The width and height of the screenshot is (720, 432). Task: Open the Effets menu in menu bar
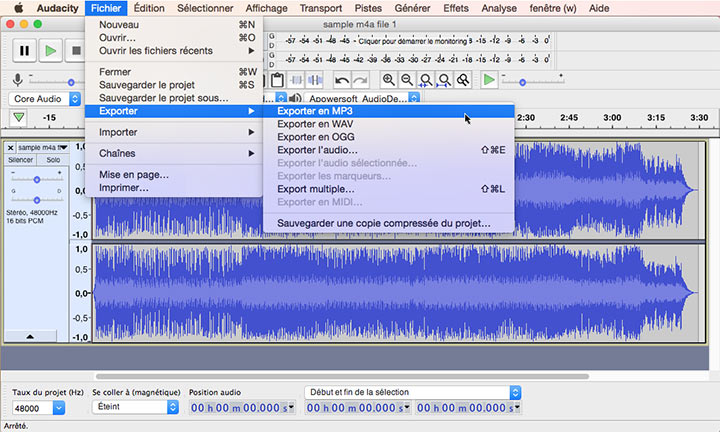click(x=455, y=8)
